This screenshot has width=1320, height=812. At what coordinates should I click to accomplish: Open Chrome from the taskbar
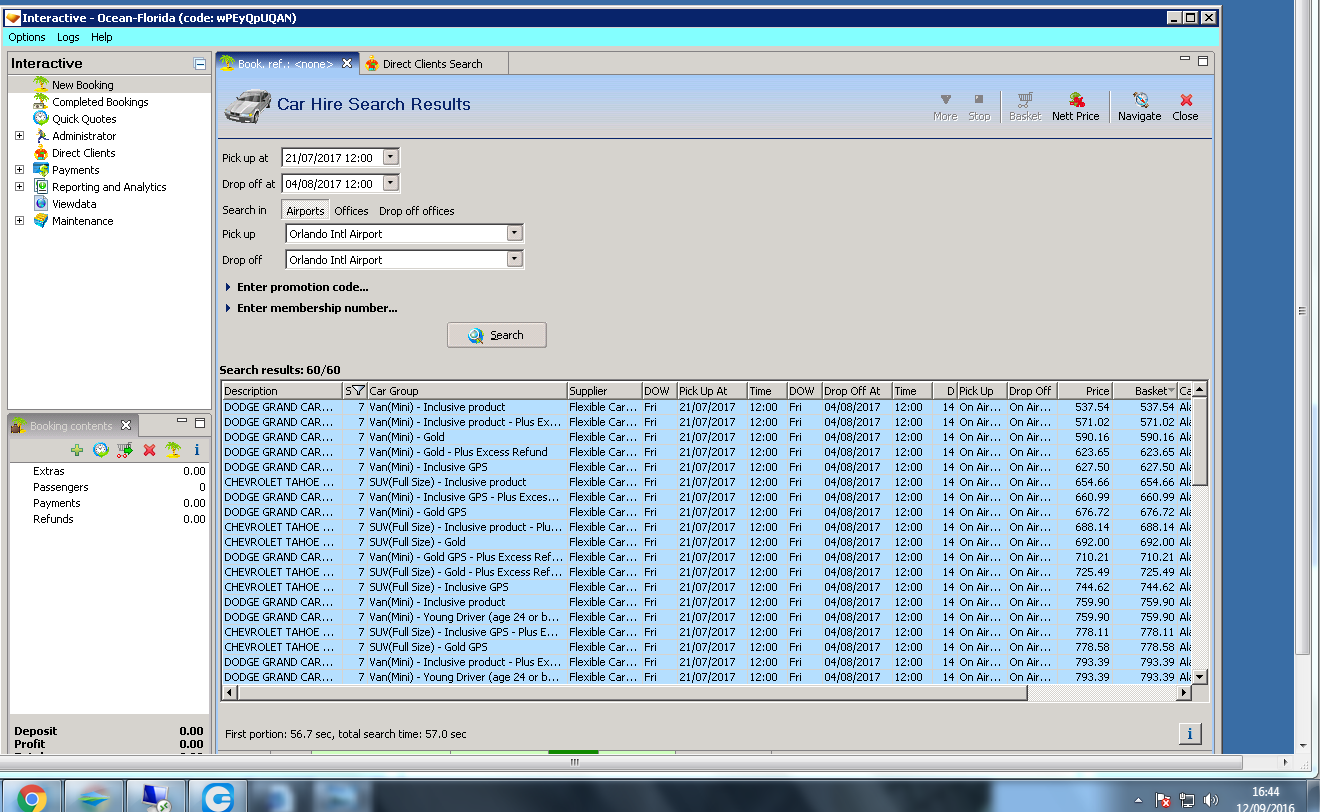pos(31,797)
